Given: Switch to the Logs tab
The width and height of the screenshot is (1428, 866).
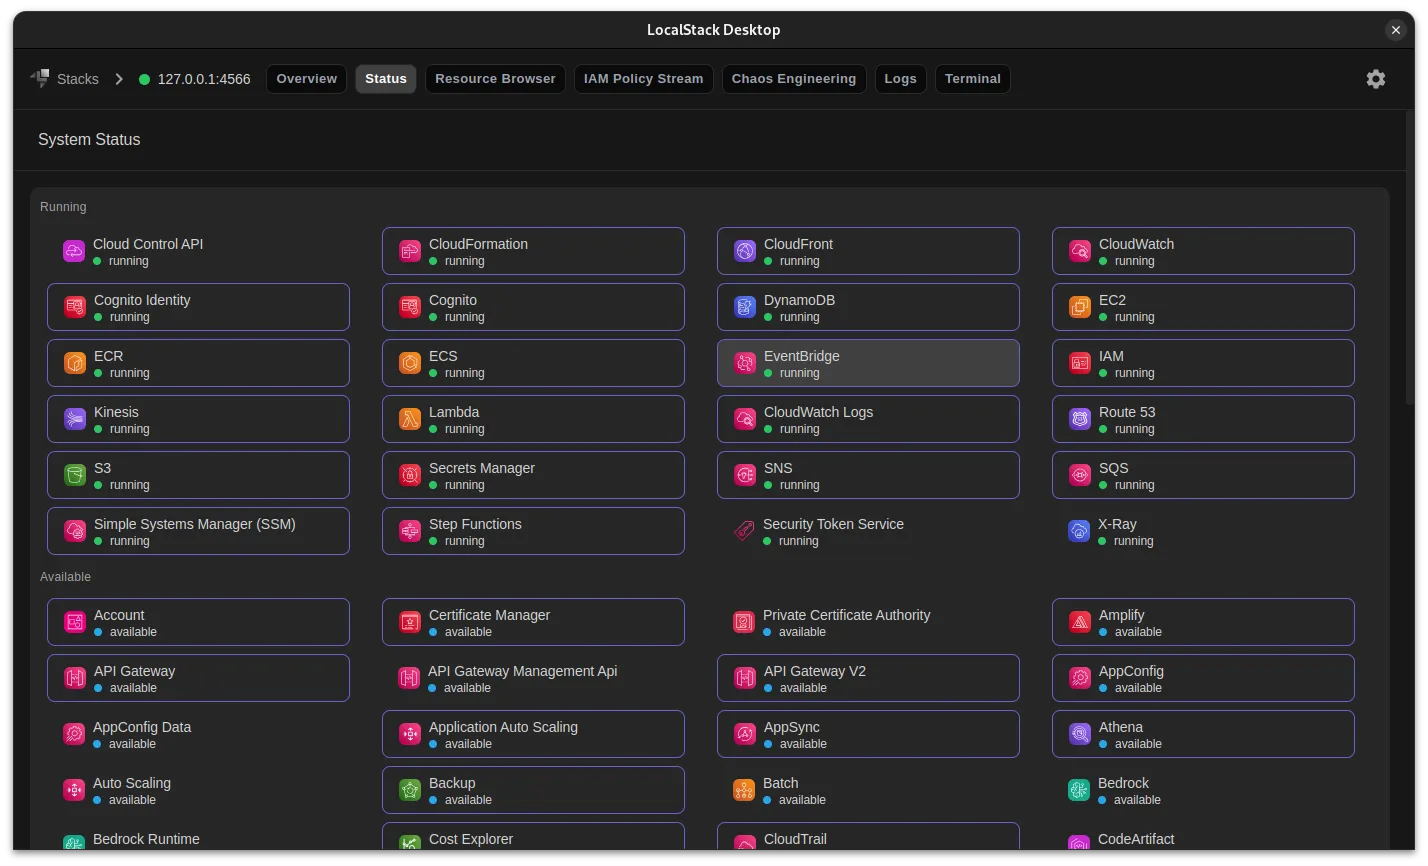Looking at the screenshot, I should (900, 79).
